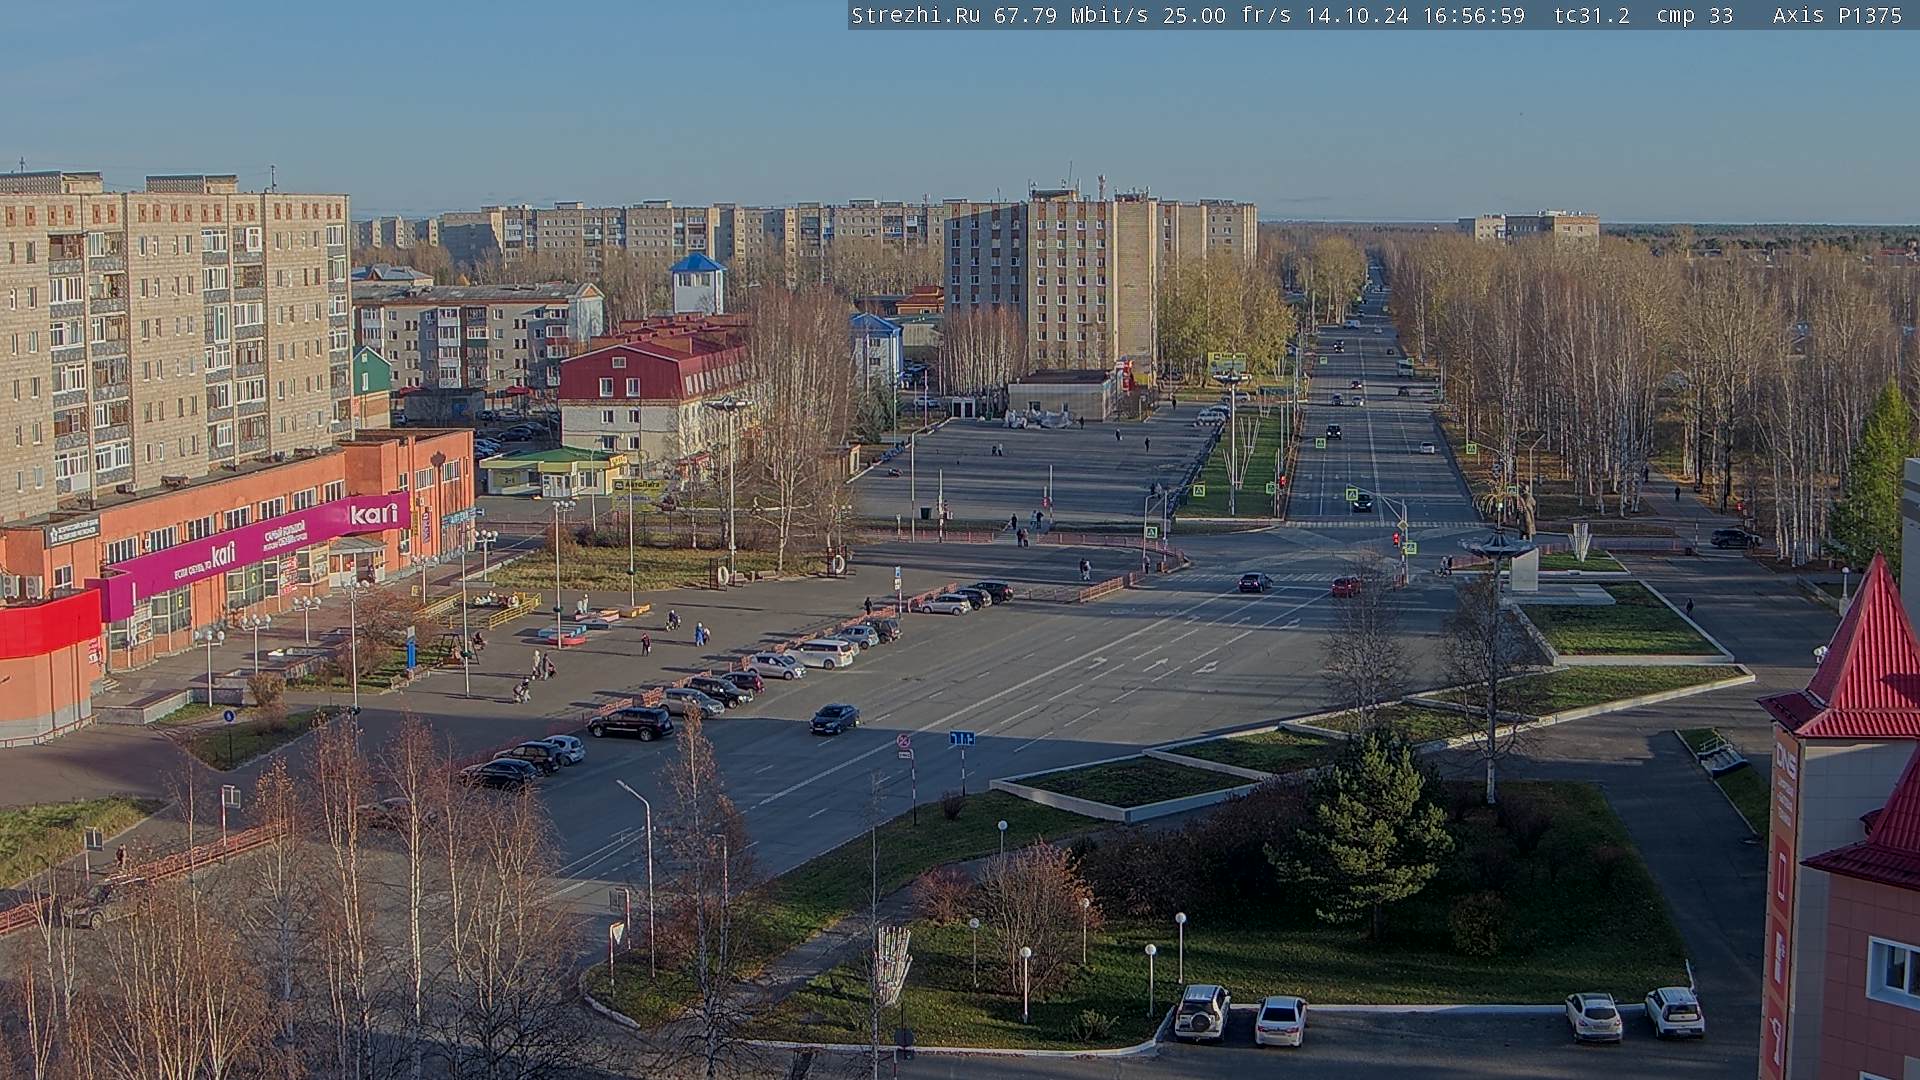Click the 25.00 fr/s frame rate value
1920x1080 pixels.
coord(1227,15)
